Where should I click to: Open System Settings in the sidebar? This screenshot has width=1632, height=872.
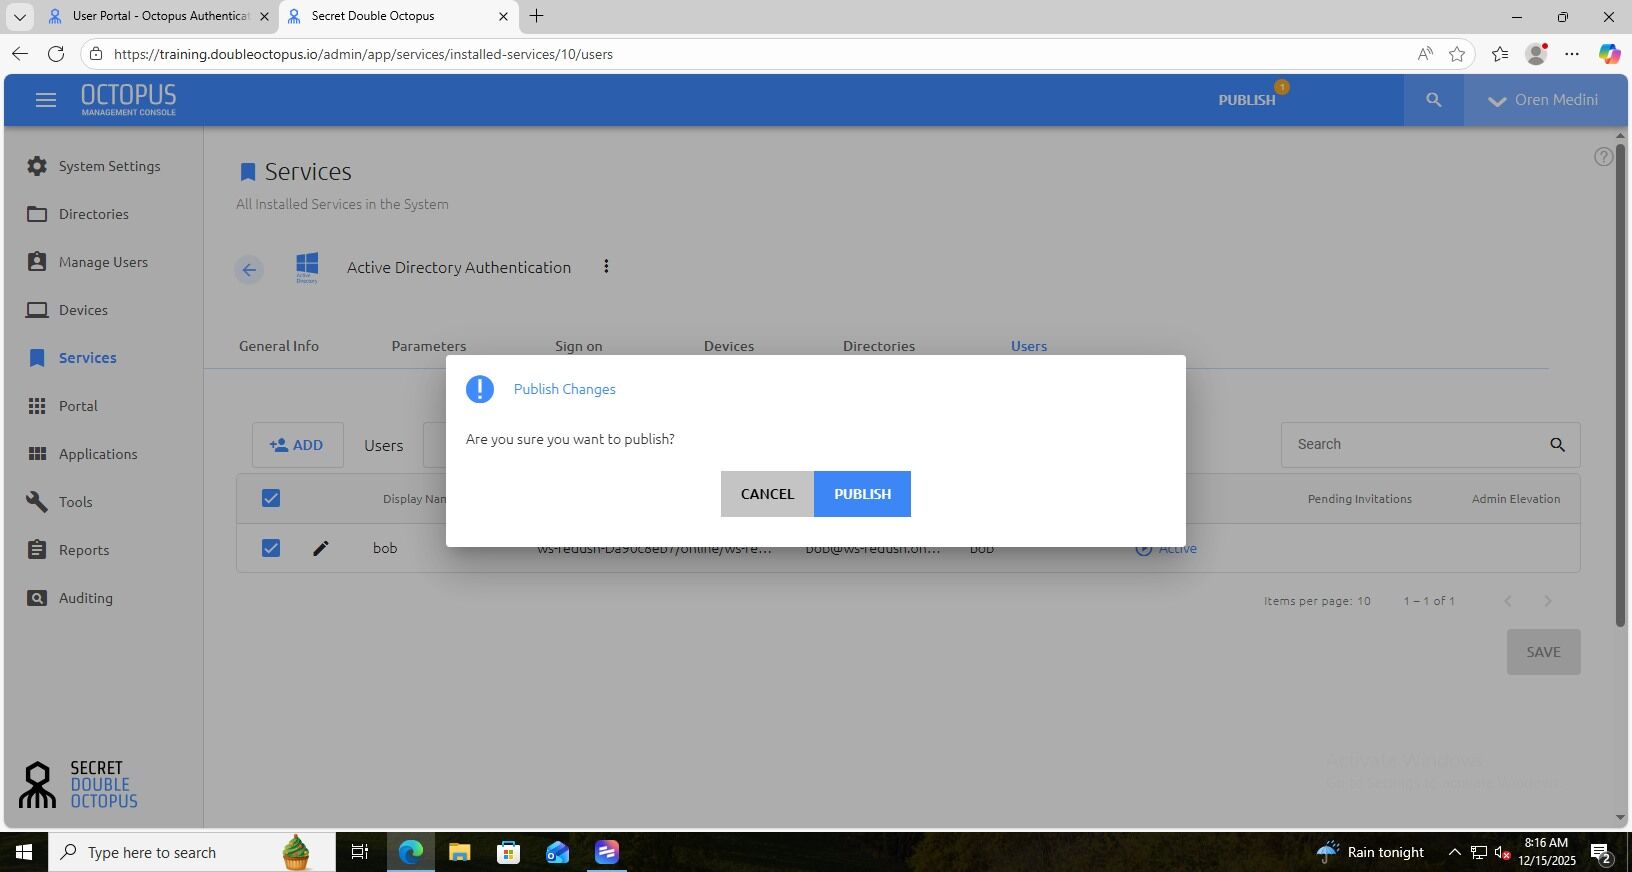tap(109, 166)
